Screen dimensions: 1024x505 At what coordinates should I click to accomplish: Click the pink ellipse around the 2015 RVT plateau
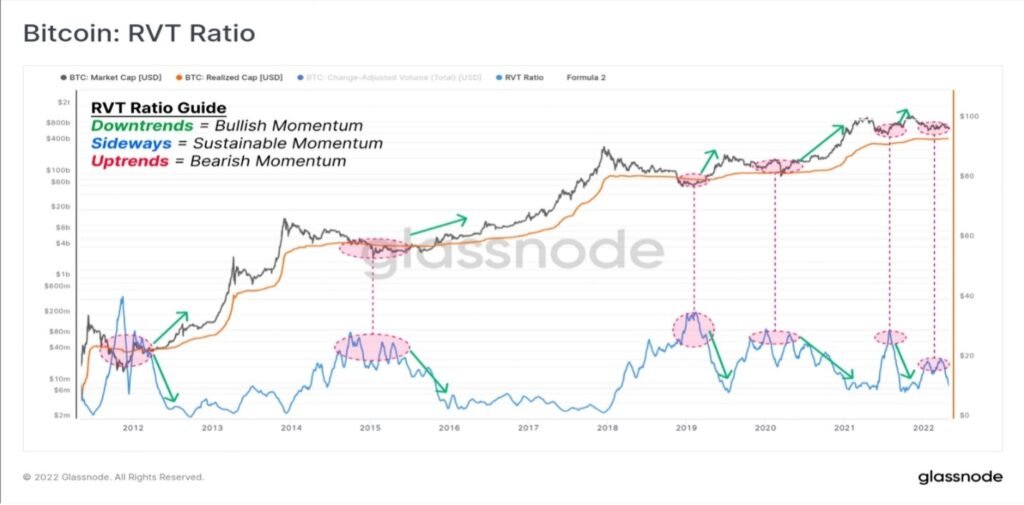coord(372,347)
